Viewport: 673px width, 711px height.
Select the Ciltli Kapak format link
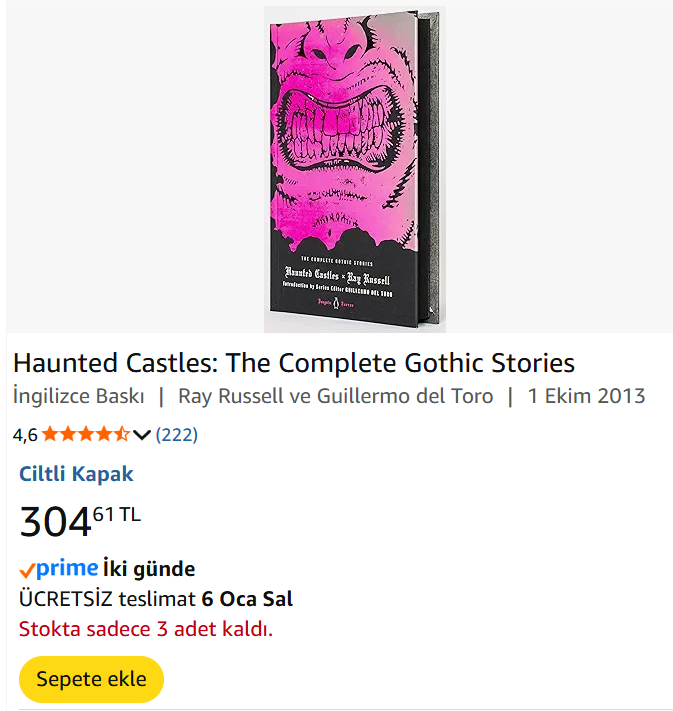[x=76, y=475]
